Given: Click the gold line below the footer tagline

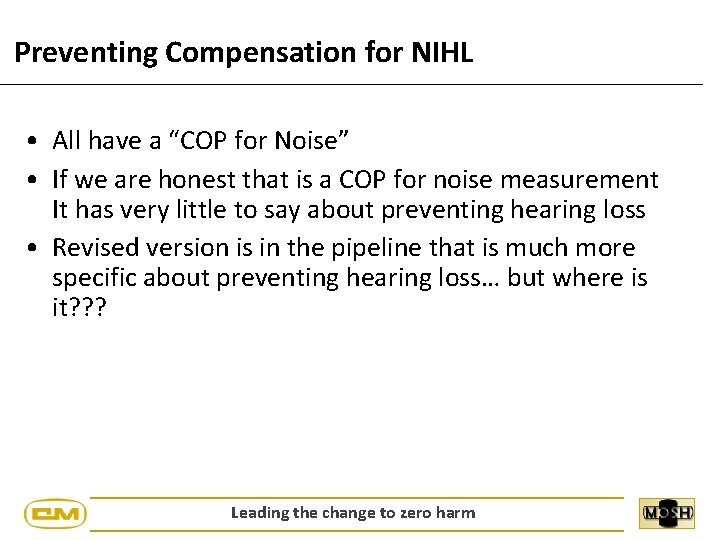Looking at the screenshot, I should coord(357,531).
